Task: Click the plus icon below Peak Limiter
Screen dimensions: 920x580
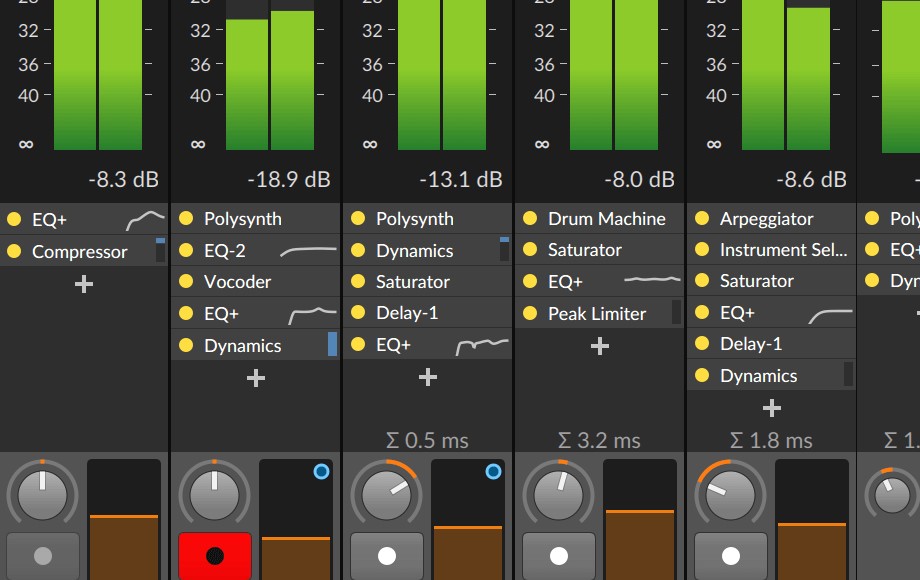Action: (600, 346)
